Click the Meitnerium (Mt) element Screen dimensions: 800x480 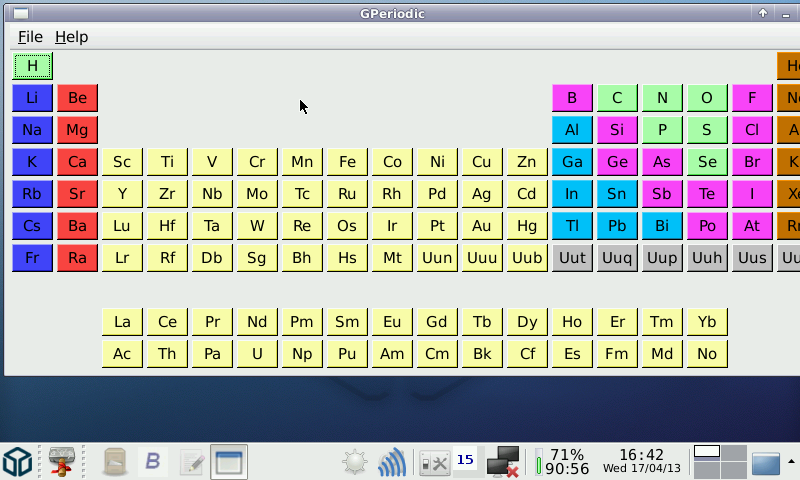pyautogui.click(x=392, y=258)
